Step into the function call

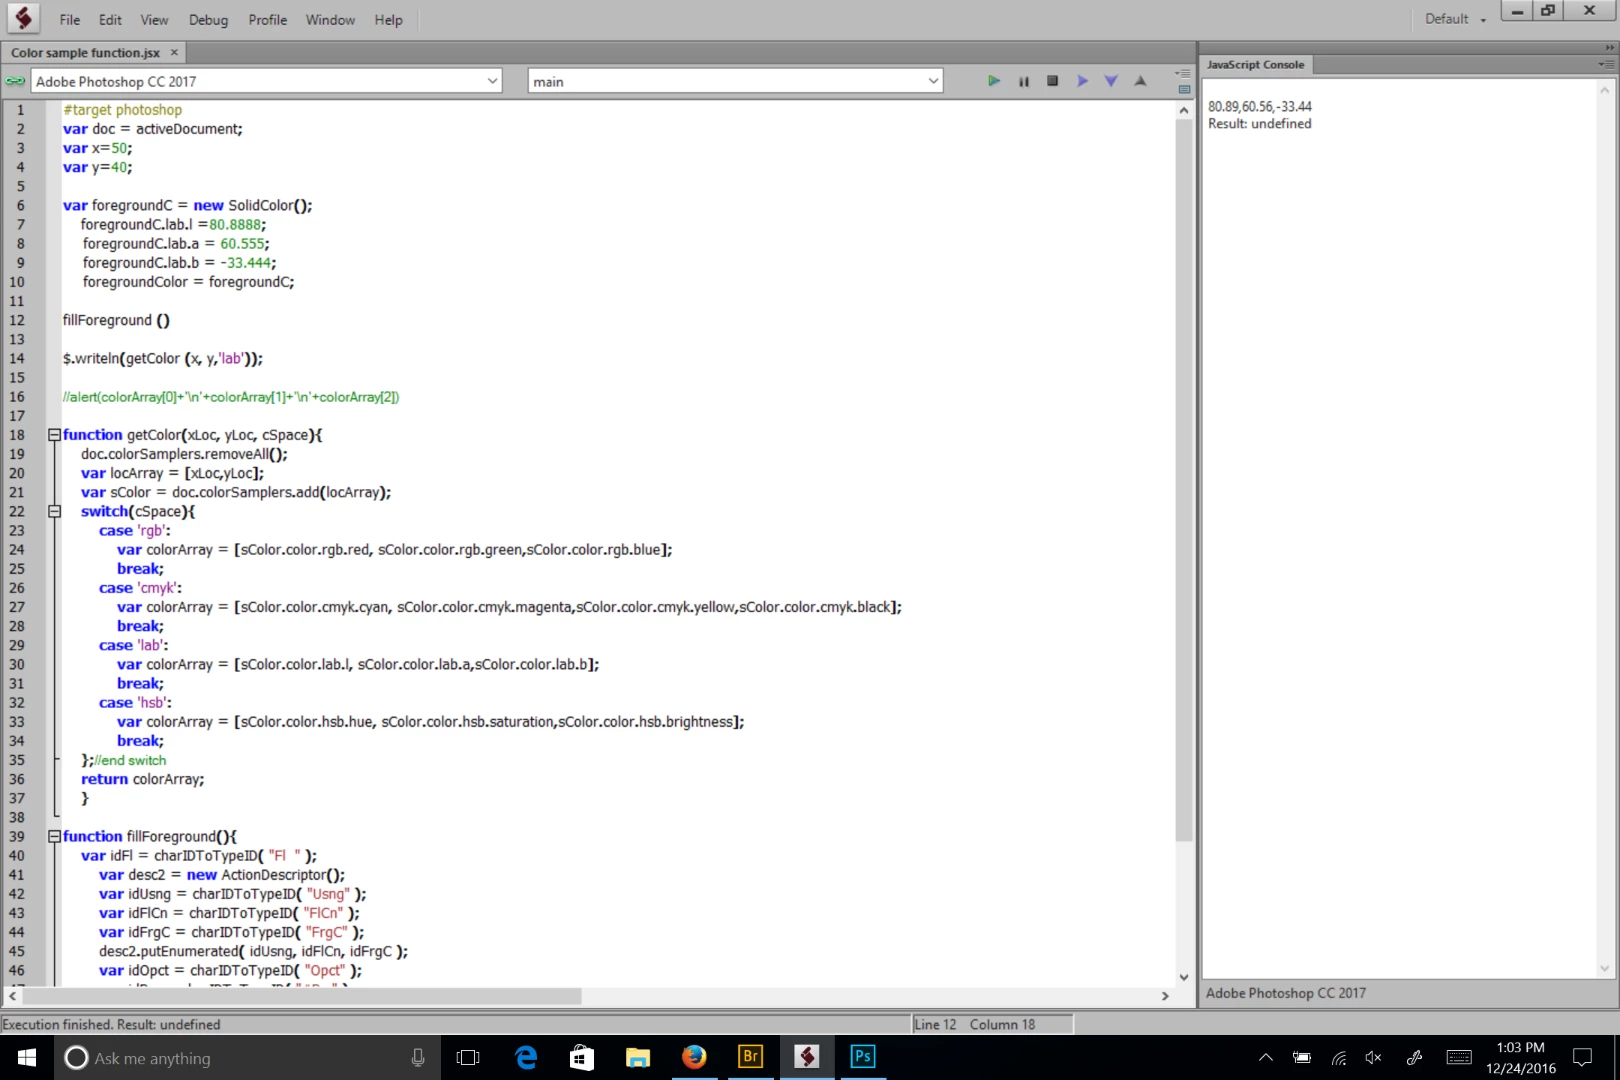(x=1111, y=81)
